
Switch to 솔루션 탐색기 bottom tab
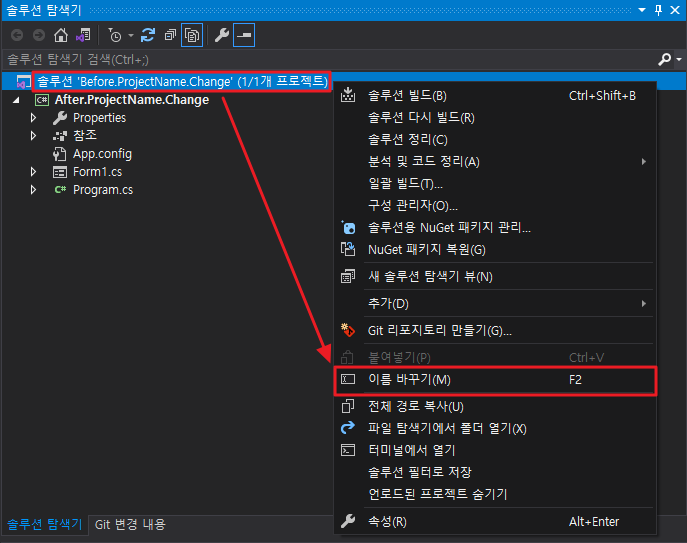(45, 524)
